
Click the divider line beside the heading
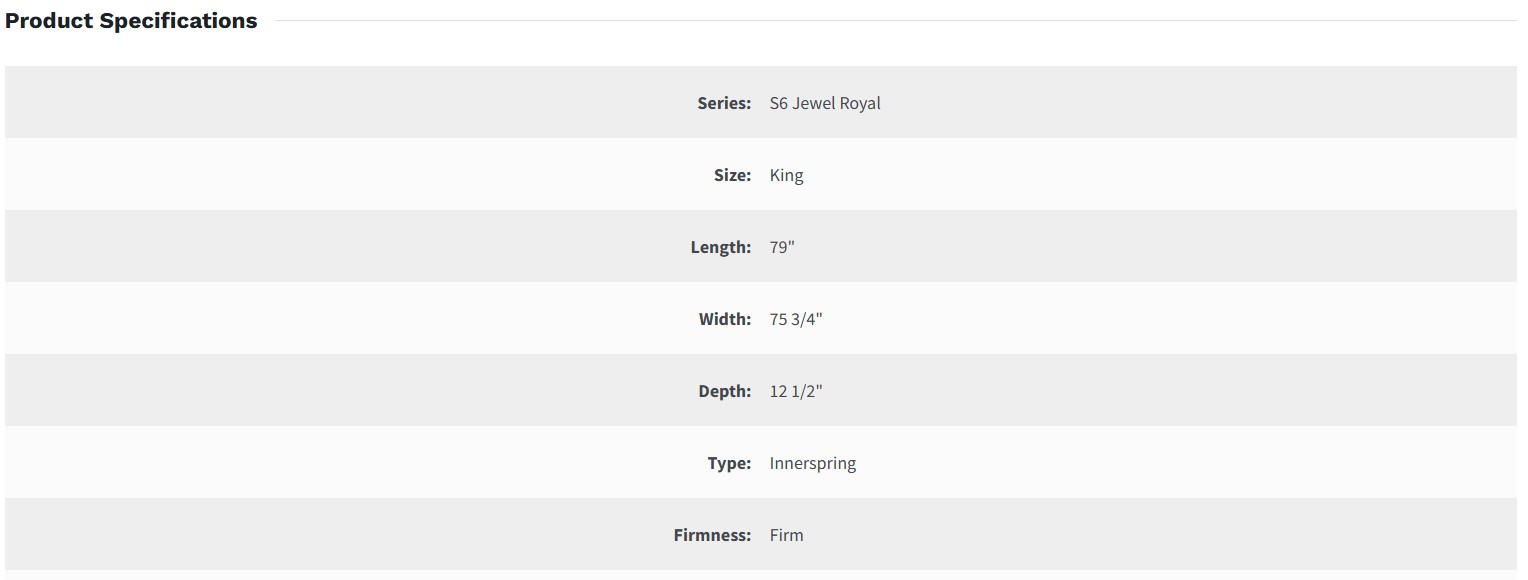pos(895,20)
